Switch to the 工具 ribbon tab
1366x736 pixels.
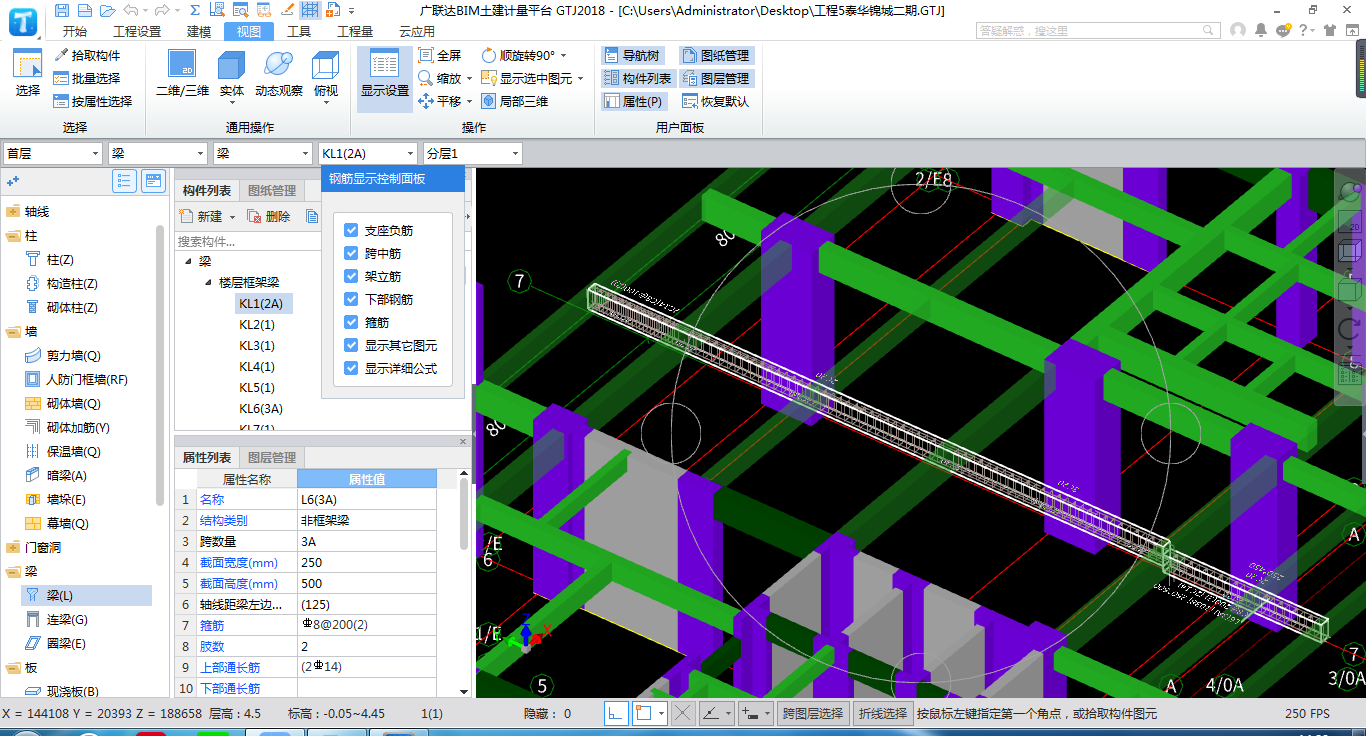click(x=298, y=31)
